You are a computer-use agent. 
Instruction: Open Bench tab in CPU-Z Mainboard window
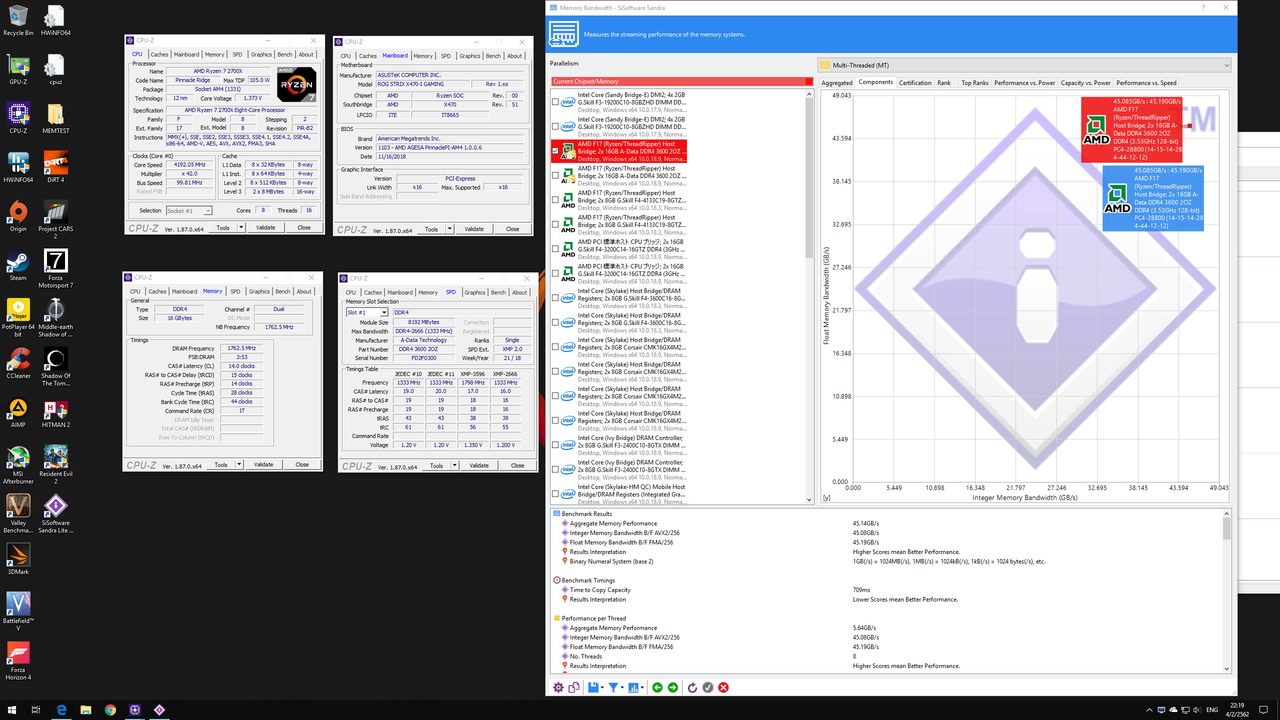(493, 56)
